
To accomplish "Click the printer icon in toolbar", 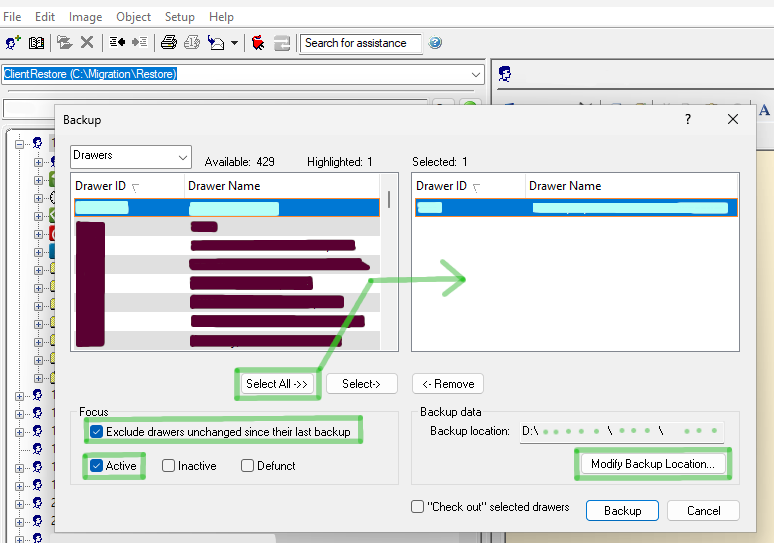I will pyautogui.click(x=169, y=42).
